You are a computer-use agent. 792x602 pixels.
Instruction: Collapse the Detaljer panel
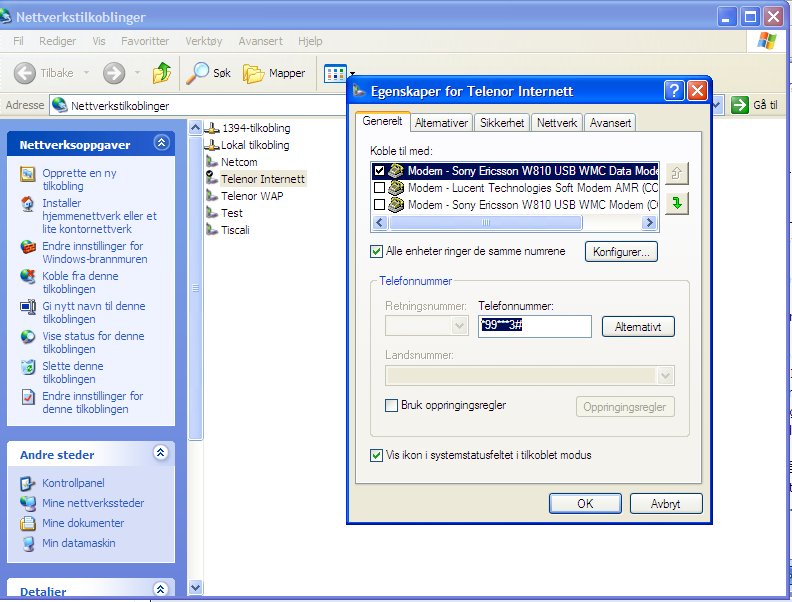(161, 589)
